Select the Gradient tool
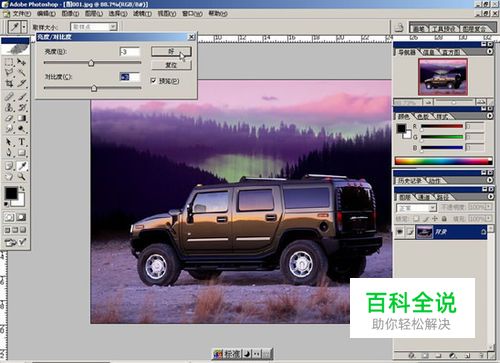 (x=22, y=118)
